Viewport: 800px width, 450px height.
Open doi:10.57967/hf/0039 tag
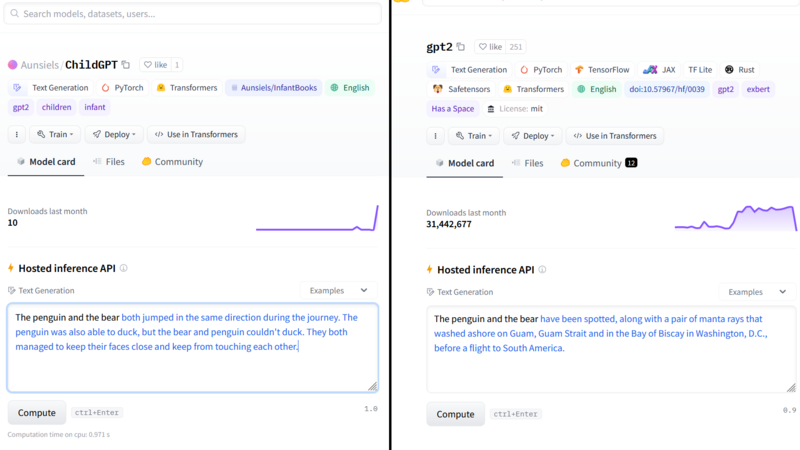(x=667, y=89)
